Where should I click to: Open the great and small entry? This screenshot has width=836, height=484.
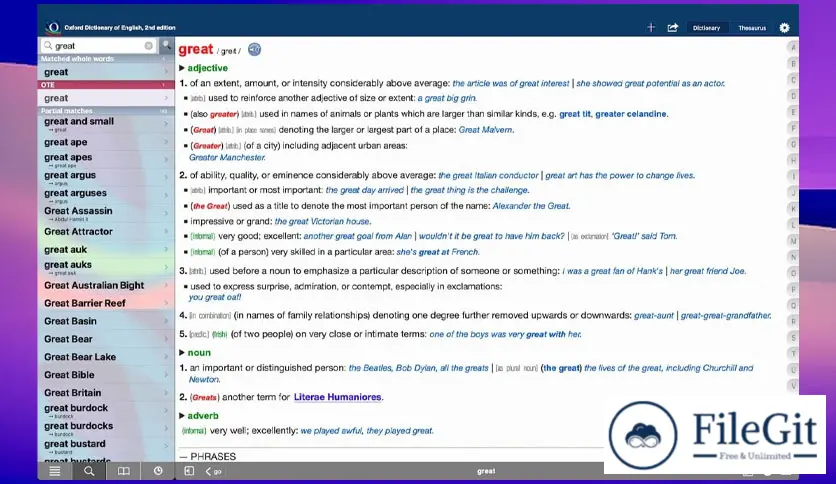[x=106, y=124]
